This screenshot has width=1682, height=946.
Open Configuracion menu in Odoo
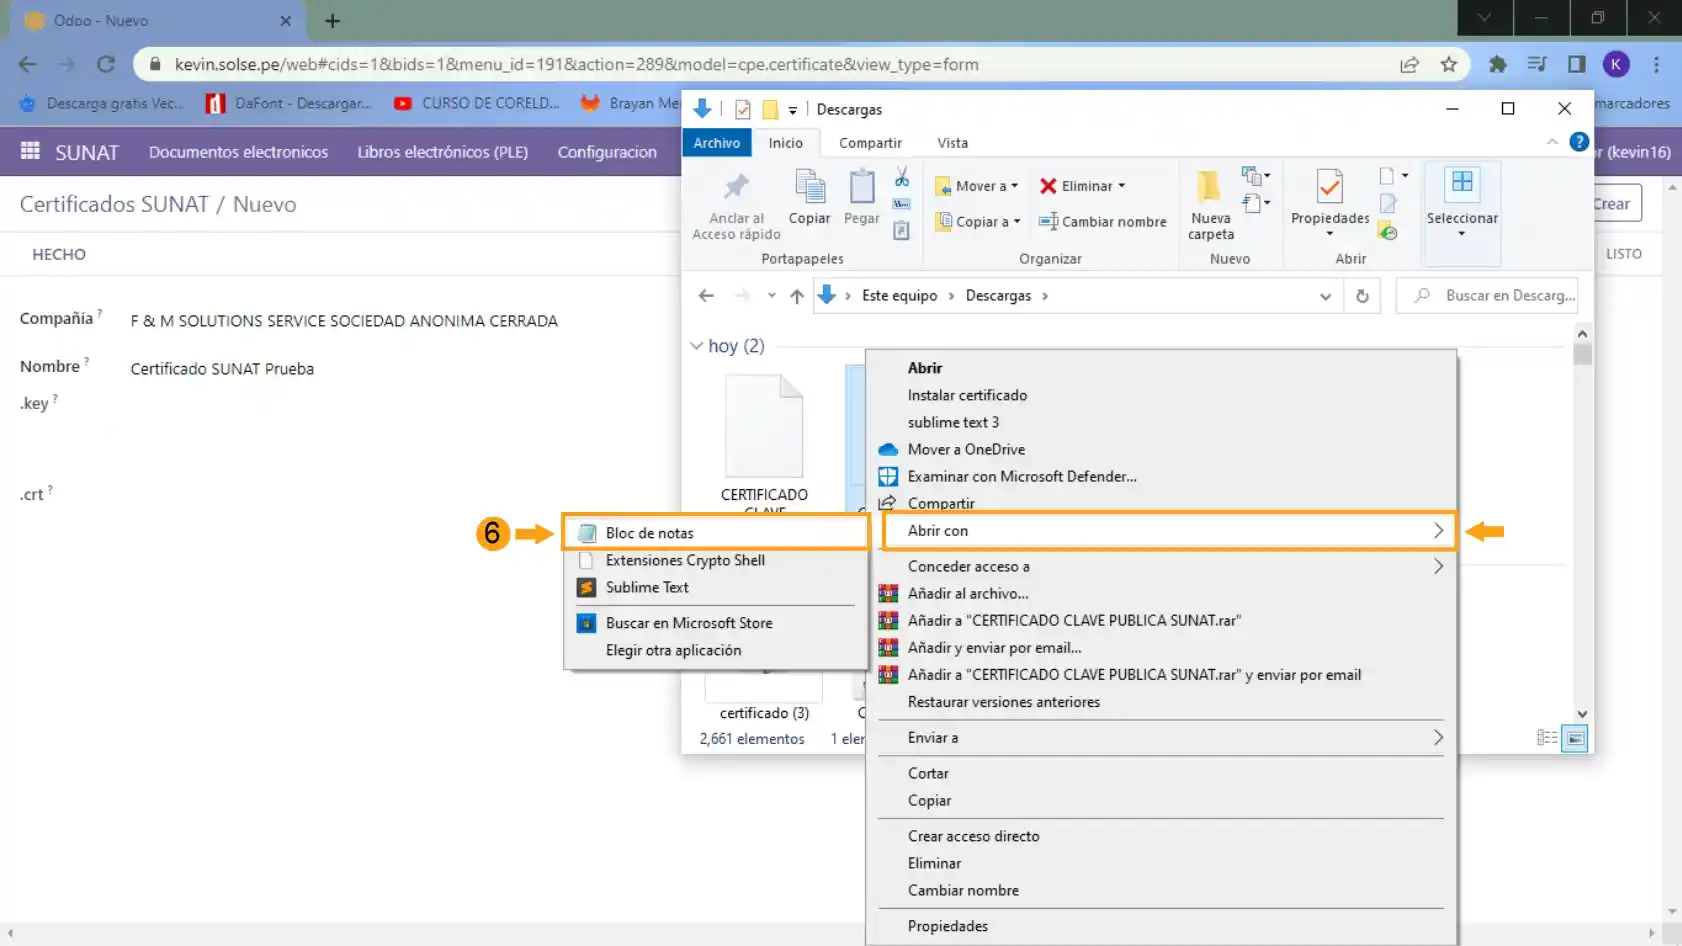pos(607,152)
